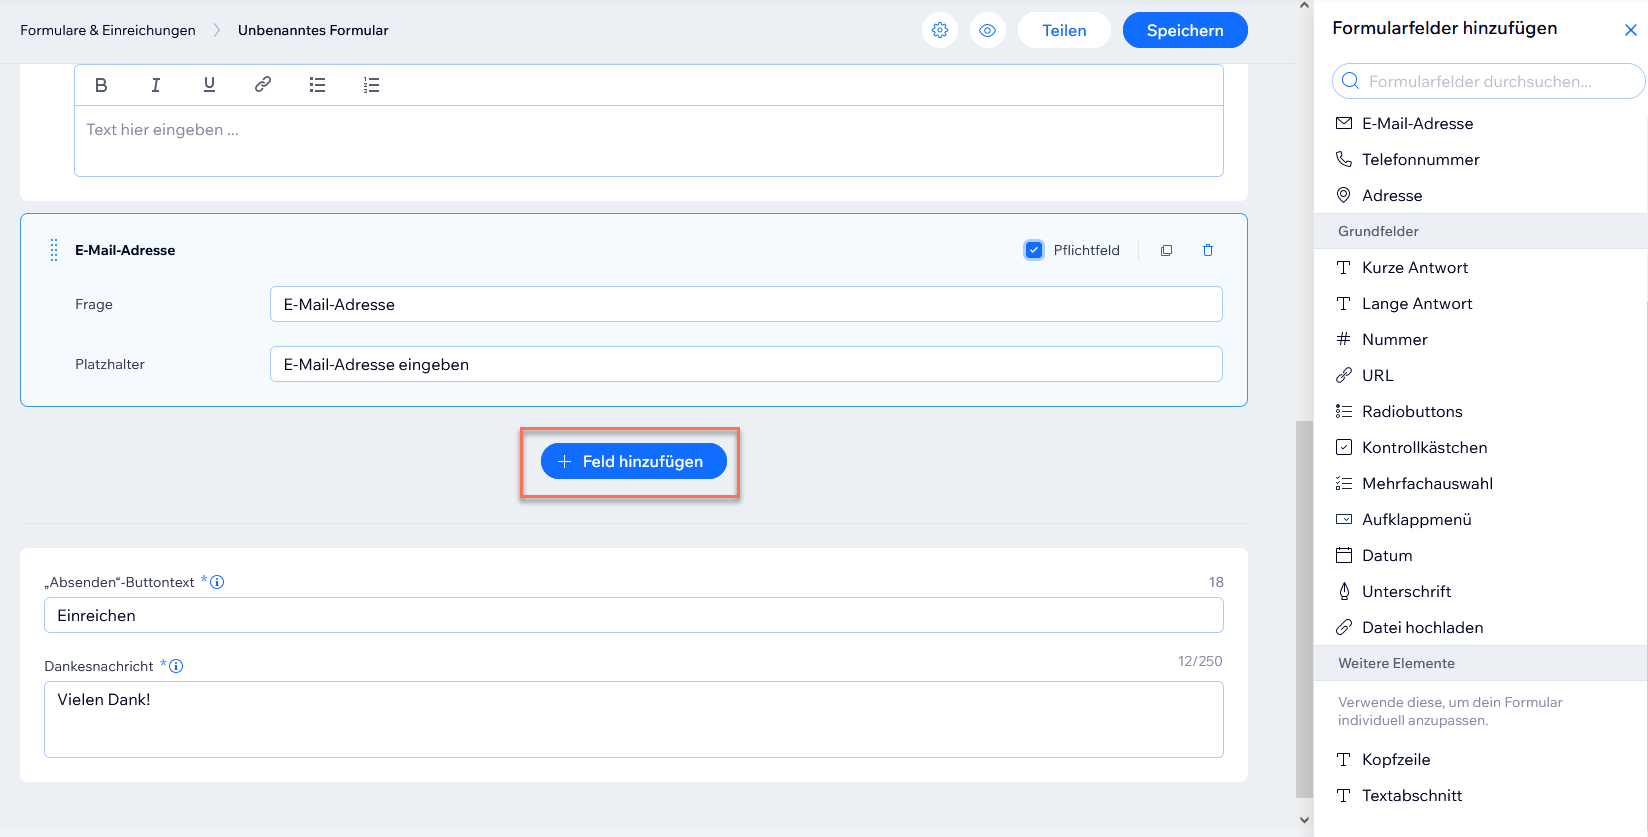Viewport: 1648px width, 837px height.
Task: Edit the Platzhalter input field
Action: click(746, 364)
